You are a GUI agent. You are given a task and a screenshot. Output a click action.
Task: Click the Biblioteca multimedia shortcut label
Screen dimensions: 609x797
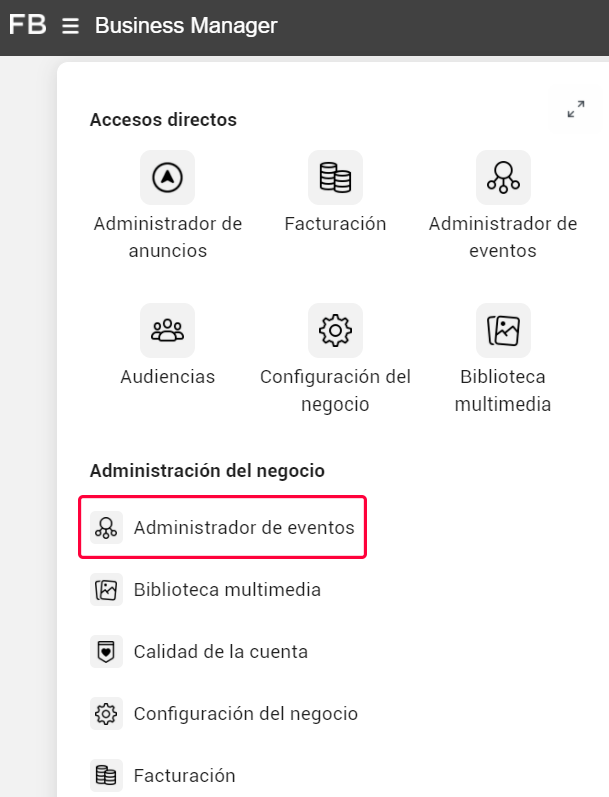click(503, 390)
